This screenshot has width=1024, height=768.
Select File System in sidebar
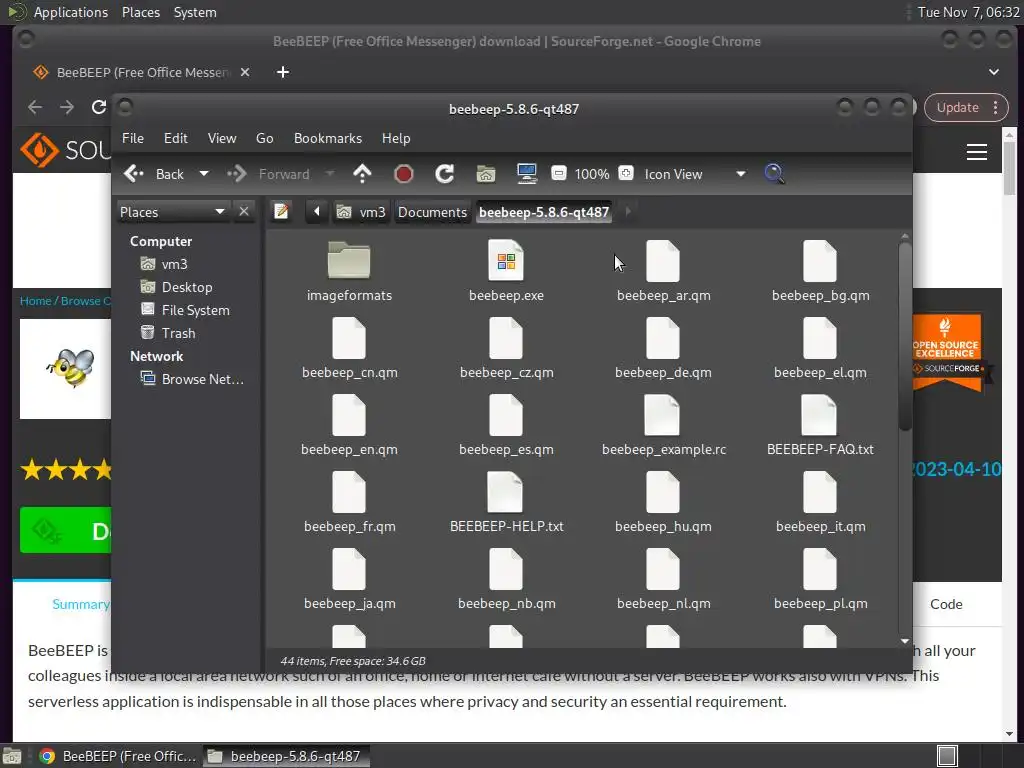[185, 310]
